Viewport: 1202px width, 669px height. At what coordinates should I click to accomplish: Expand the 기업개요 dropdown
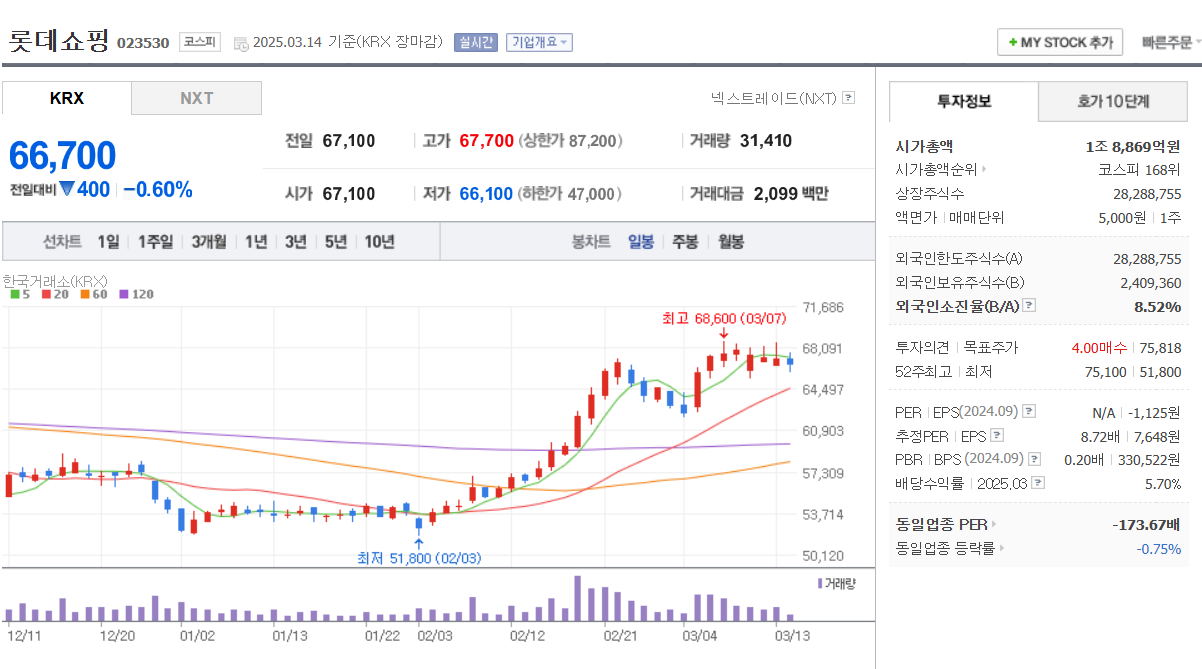point(539,42)
